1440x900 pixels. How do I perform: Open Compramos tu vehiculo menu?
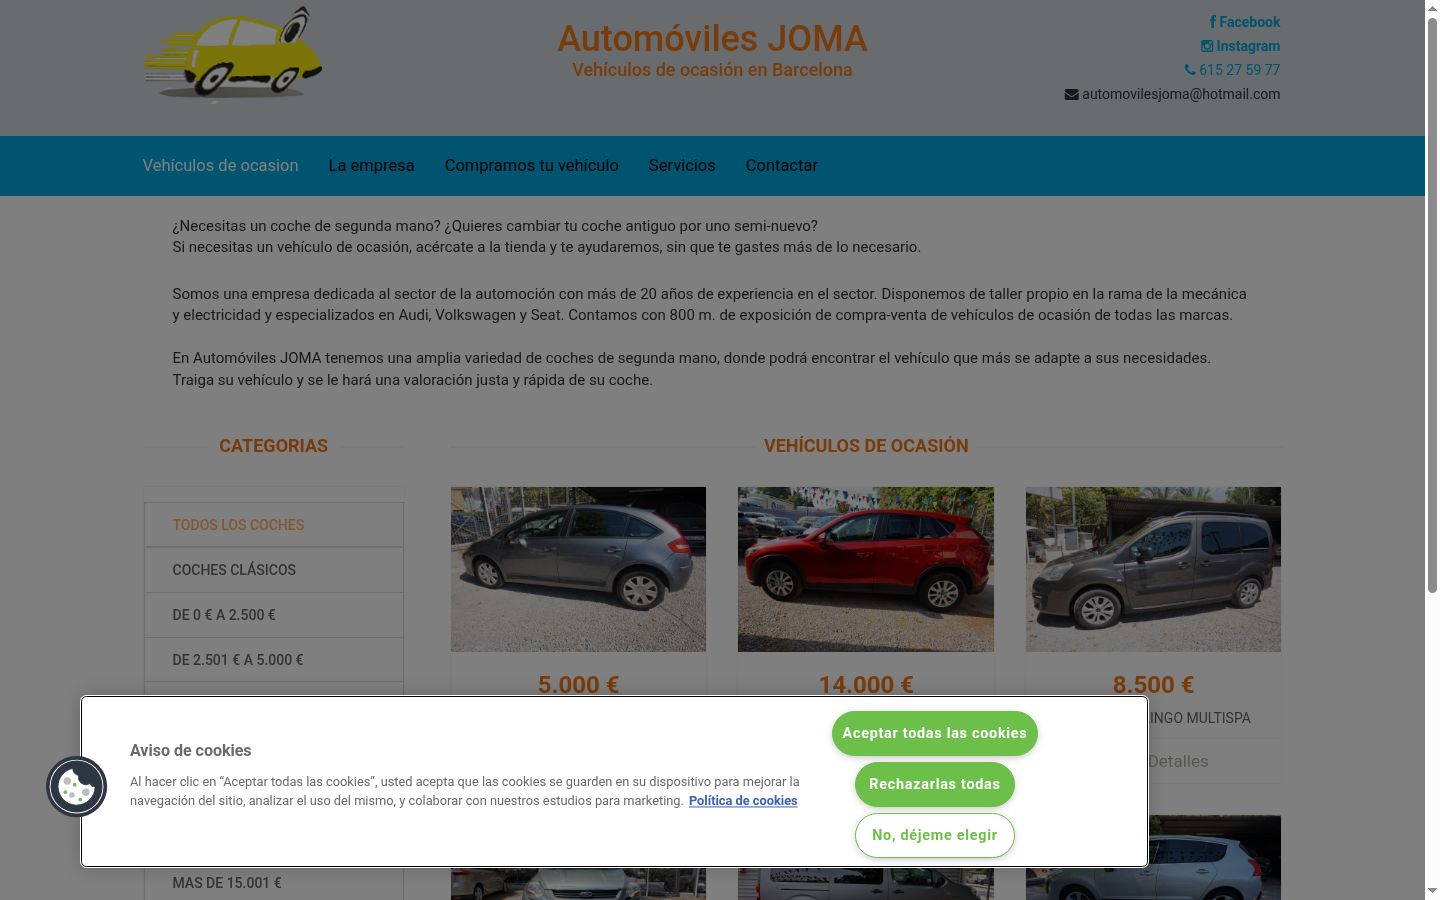531,166
